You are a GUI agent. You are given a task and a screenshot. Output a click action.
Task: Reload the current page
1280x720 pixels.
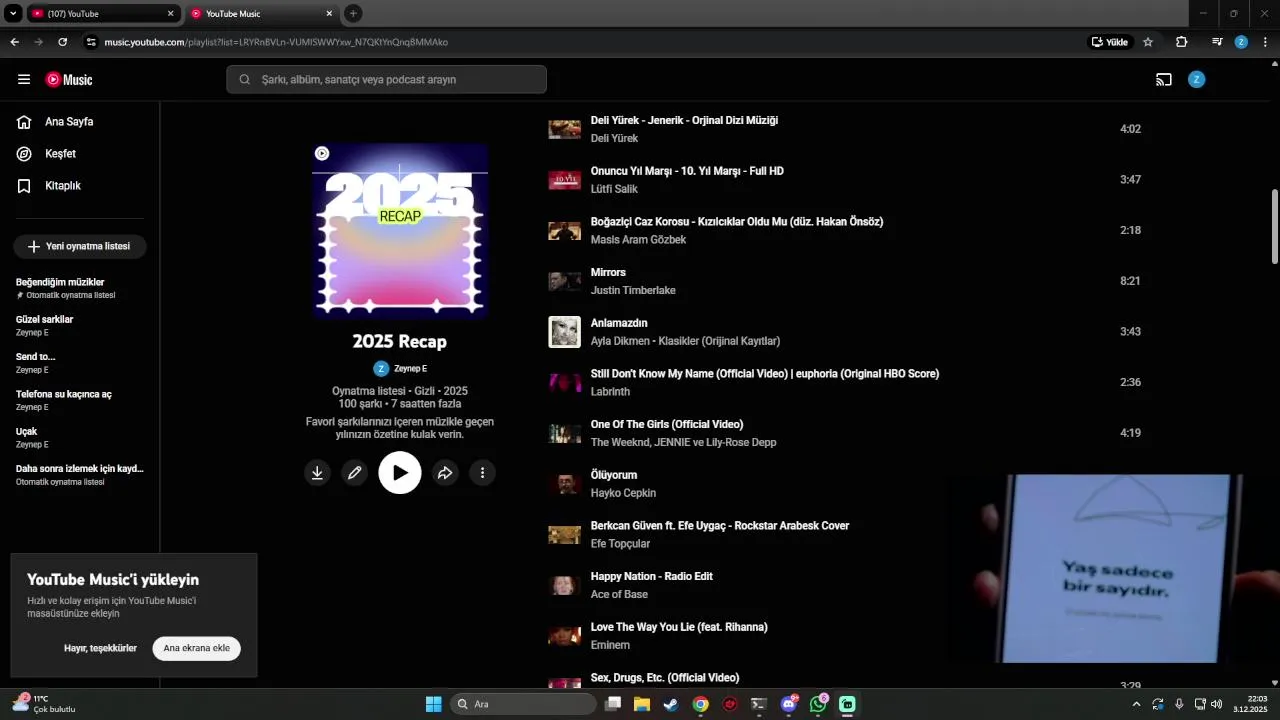62,42
